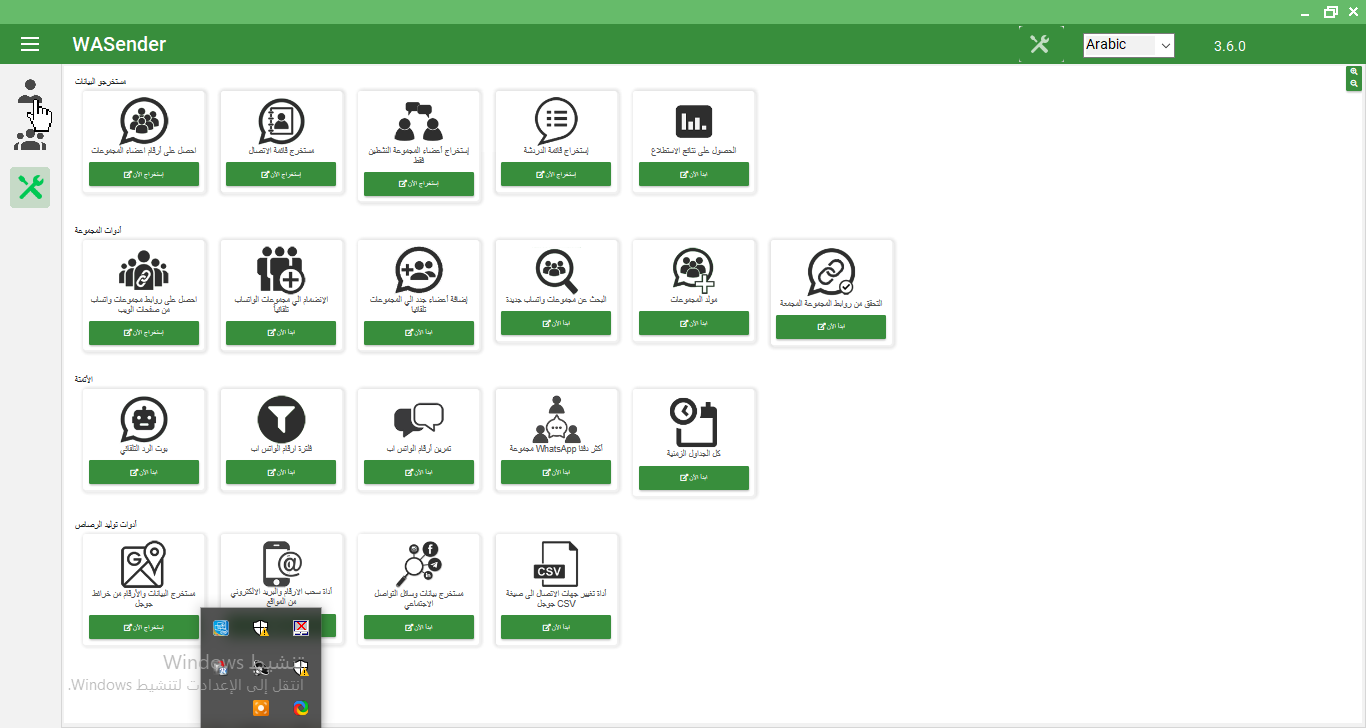Click the CSV contacts converter icon
Viewport: 1366px width, 728px height.
(556, 565)
